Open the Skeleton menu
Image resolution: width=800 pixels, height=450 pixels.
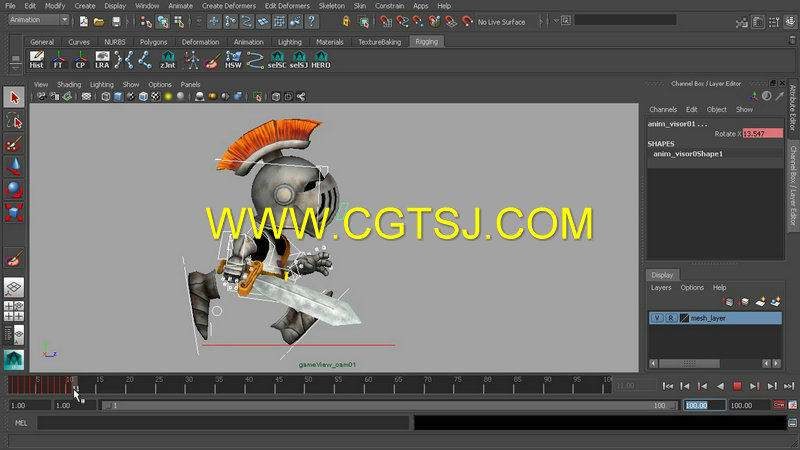coord(332,6)
